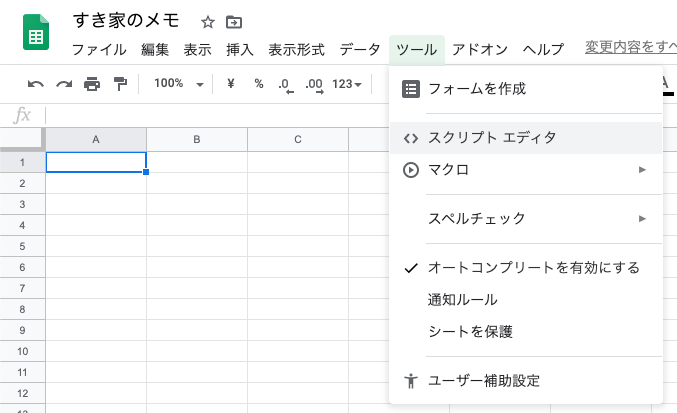Open the ファイル menu
This screenshot has width=677, height=413.
pos(99,50)
